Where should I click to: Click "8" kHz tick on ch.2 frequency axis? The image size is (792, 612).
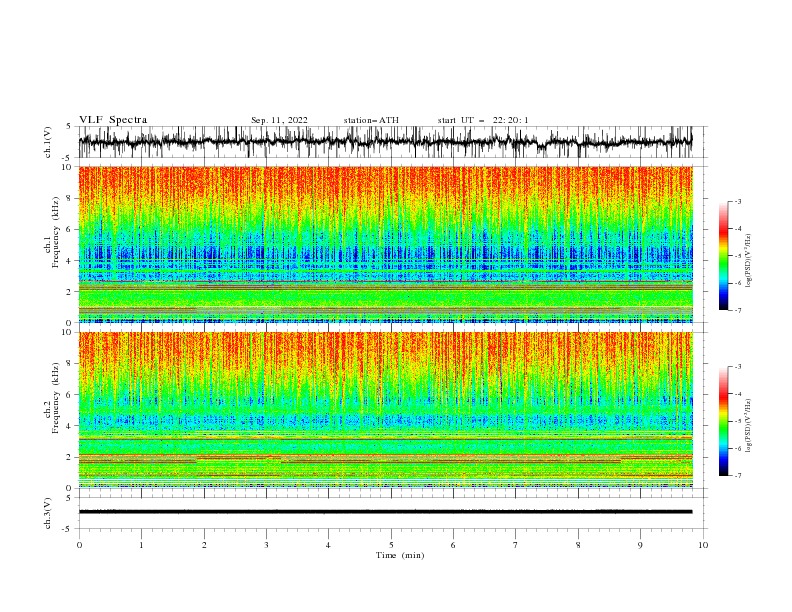[70, 364]
